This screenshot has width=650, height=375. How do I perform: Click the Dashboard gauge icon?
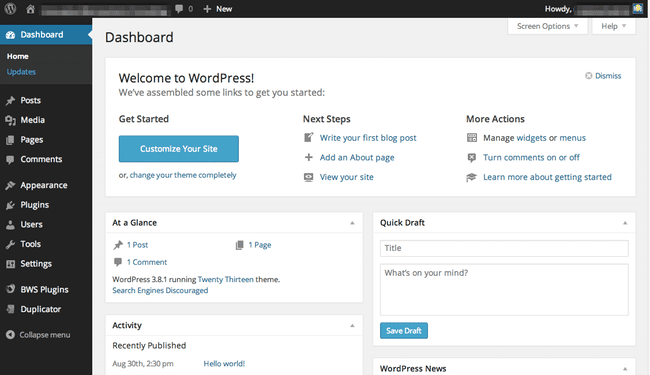(10, 35)
